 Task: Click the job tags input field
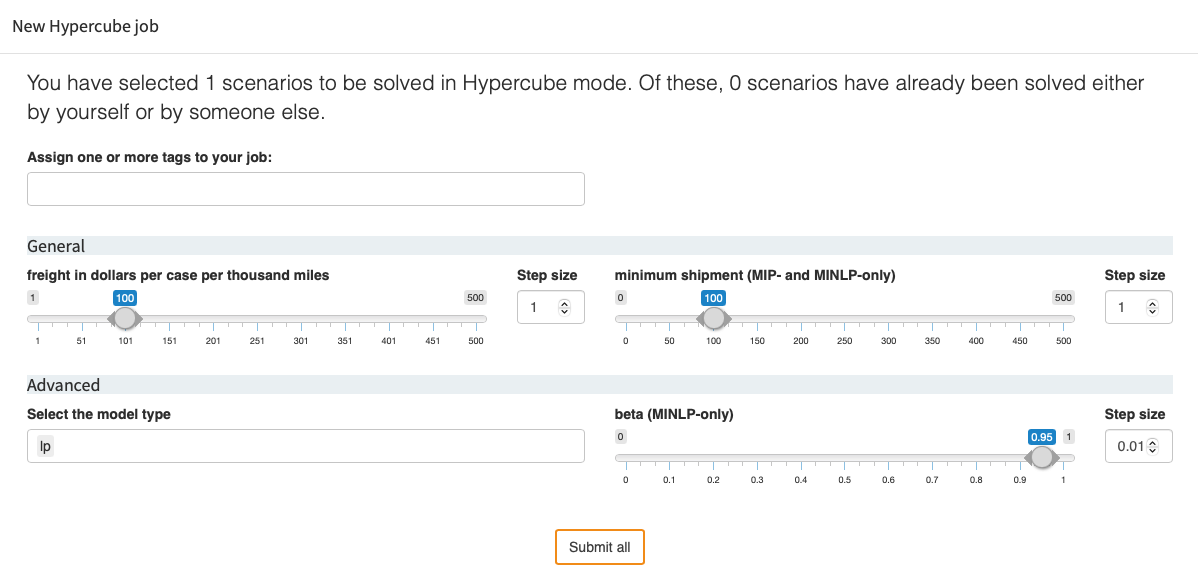305,188
